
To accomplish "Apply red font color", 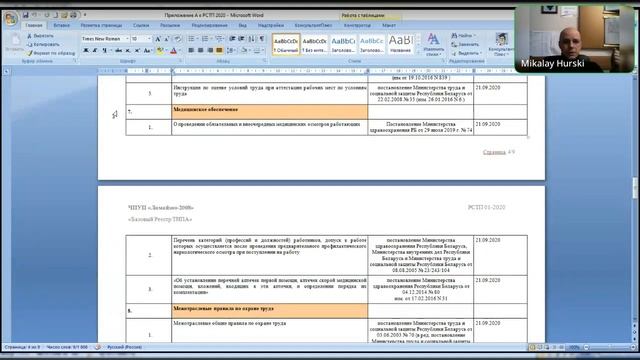I will [x=173, y=51].
